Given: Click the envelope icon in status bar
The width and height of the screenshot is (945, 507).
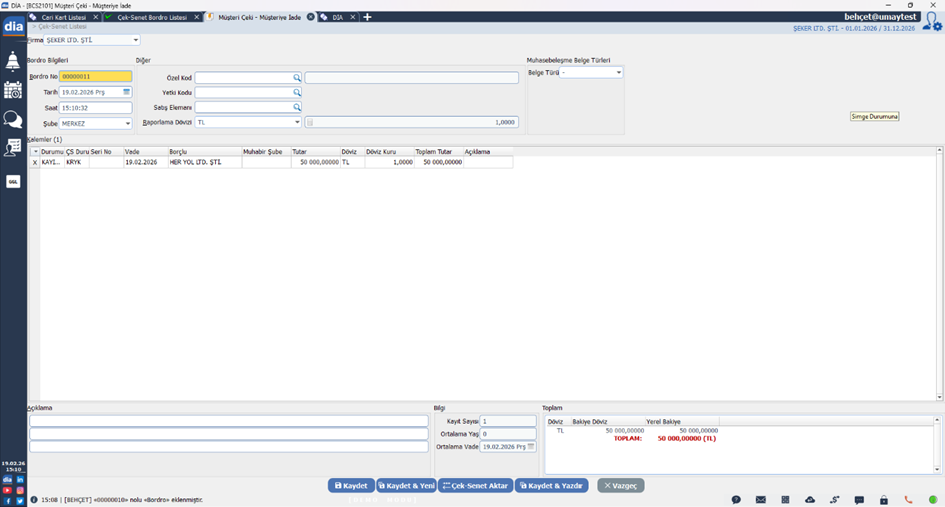Looking at the screenshot, I should coord(760,499).
